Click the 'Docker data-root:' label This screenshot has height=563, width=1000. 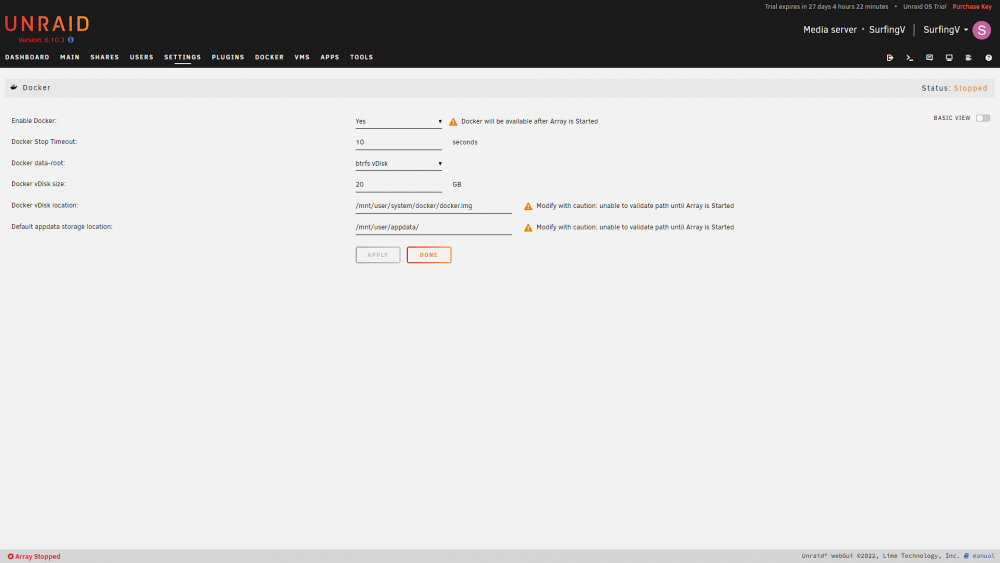[x=38, y=163]
